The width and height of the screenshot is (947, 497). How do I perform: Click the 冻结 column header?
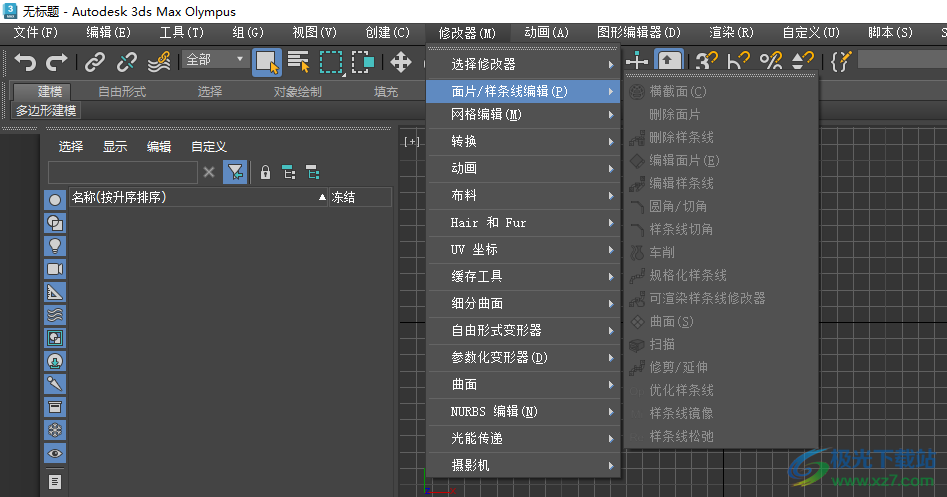(x=360, y=197)
